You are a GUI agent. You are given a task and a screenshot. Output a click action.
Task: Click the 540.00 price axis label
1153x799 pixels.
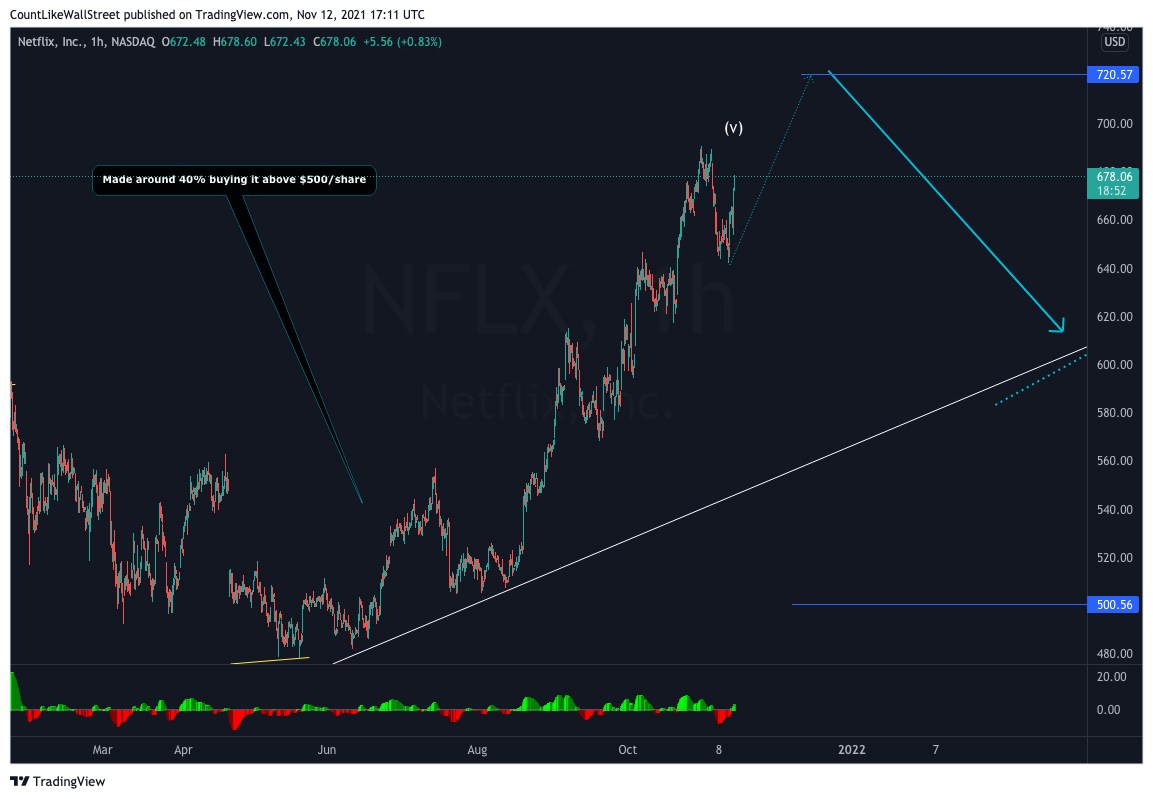click(x=1115, y=509)
